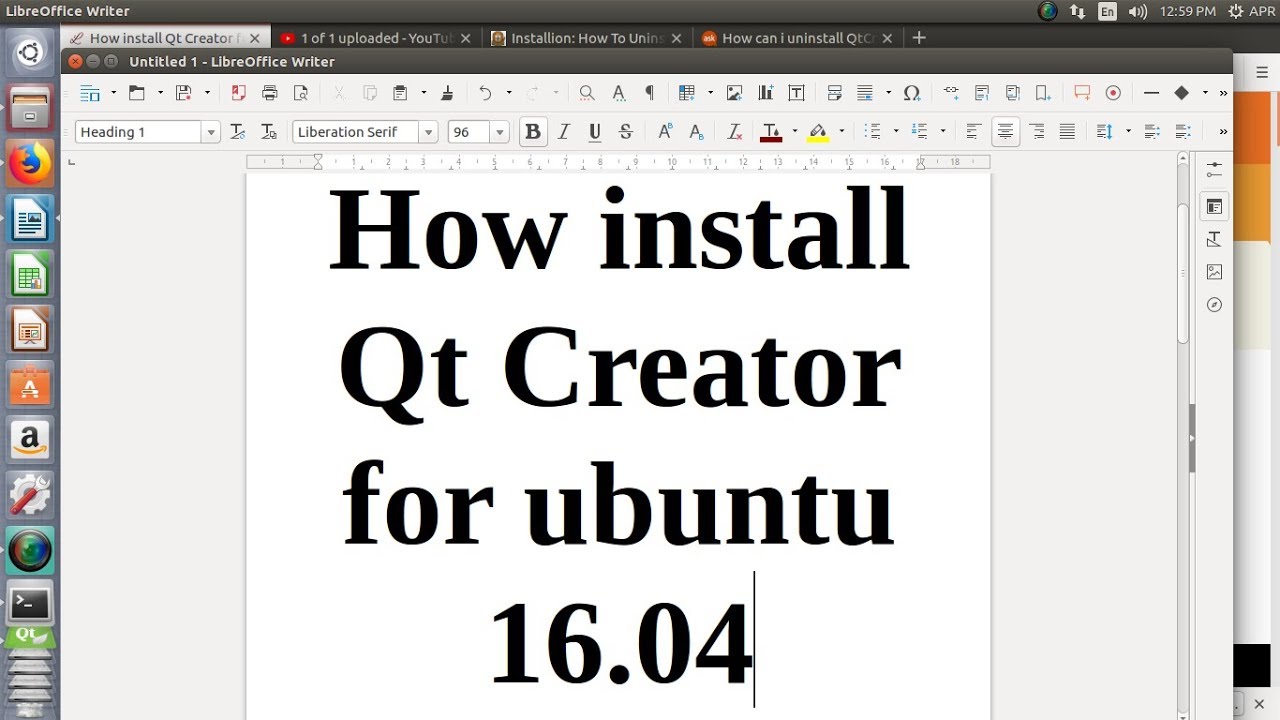1280x720 pixels.
Task: Open sidebar Navigator compass
Action: [1214, 305]
